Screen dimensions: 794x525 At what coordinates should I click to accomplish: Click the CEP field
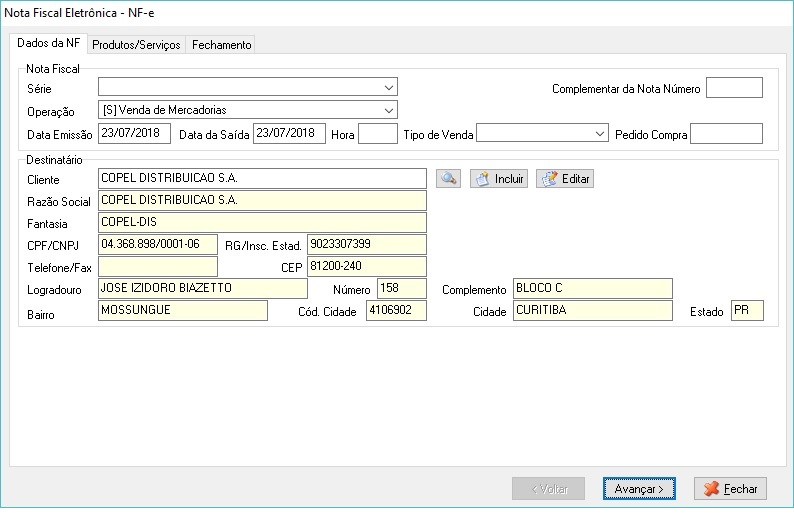pos(366,266)
